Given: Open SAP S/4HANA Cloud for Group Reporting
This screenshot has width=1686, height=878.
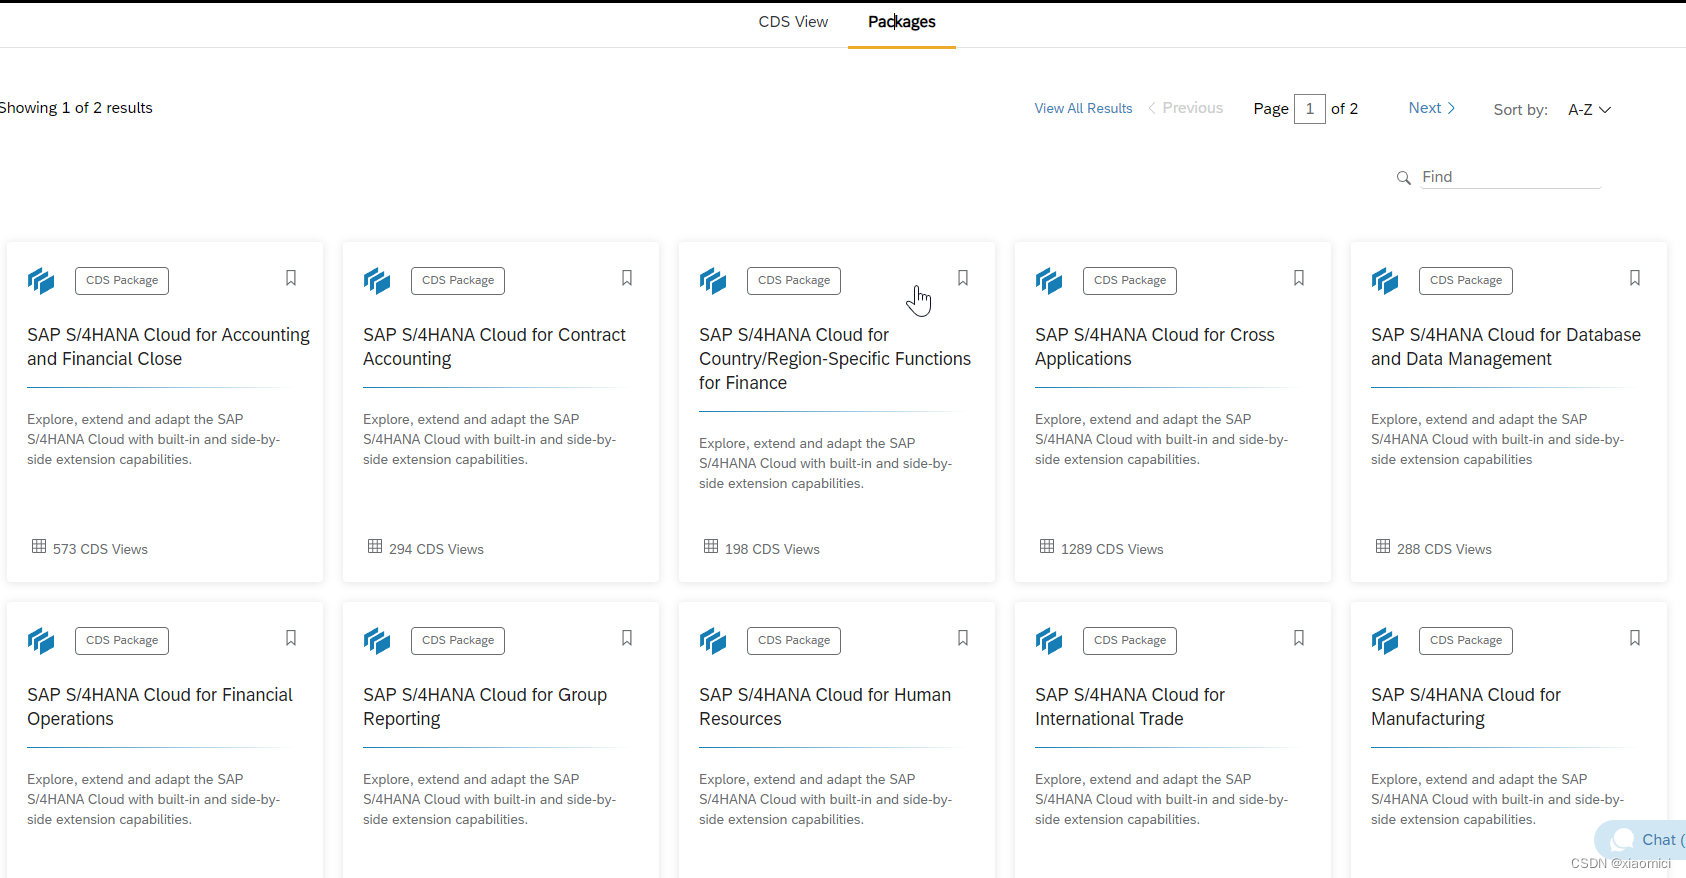Looking at the screenshot, I should point(485,707).
